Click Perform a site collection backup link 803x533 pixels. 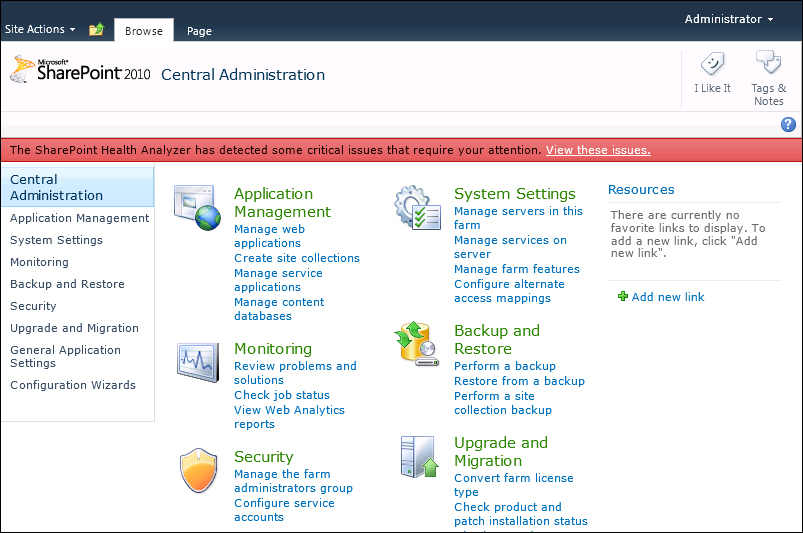(503, 403)
